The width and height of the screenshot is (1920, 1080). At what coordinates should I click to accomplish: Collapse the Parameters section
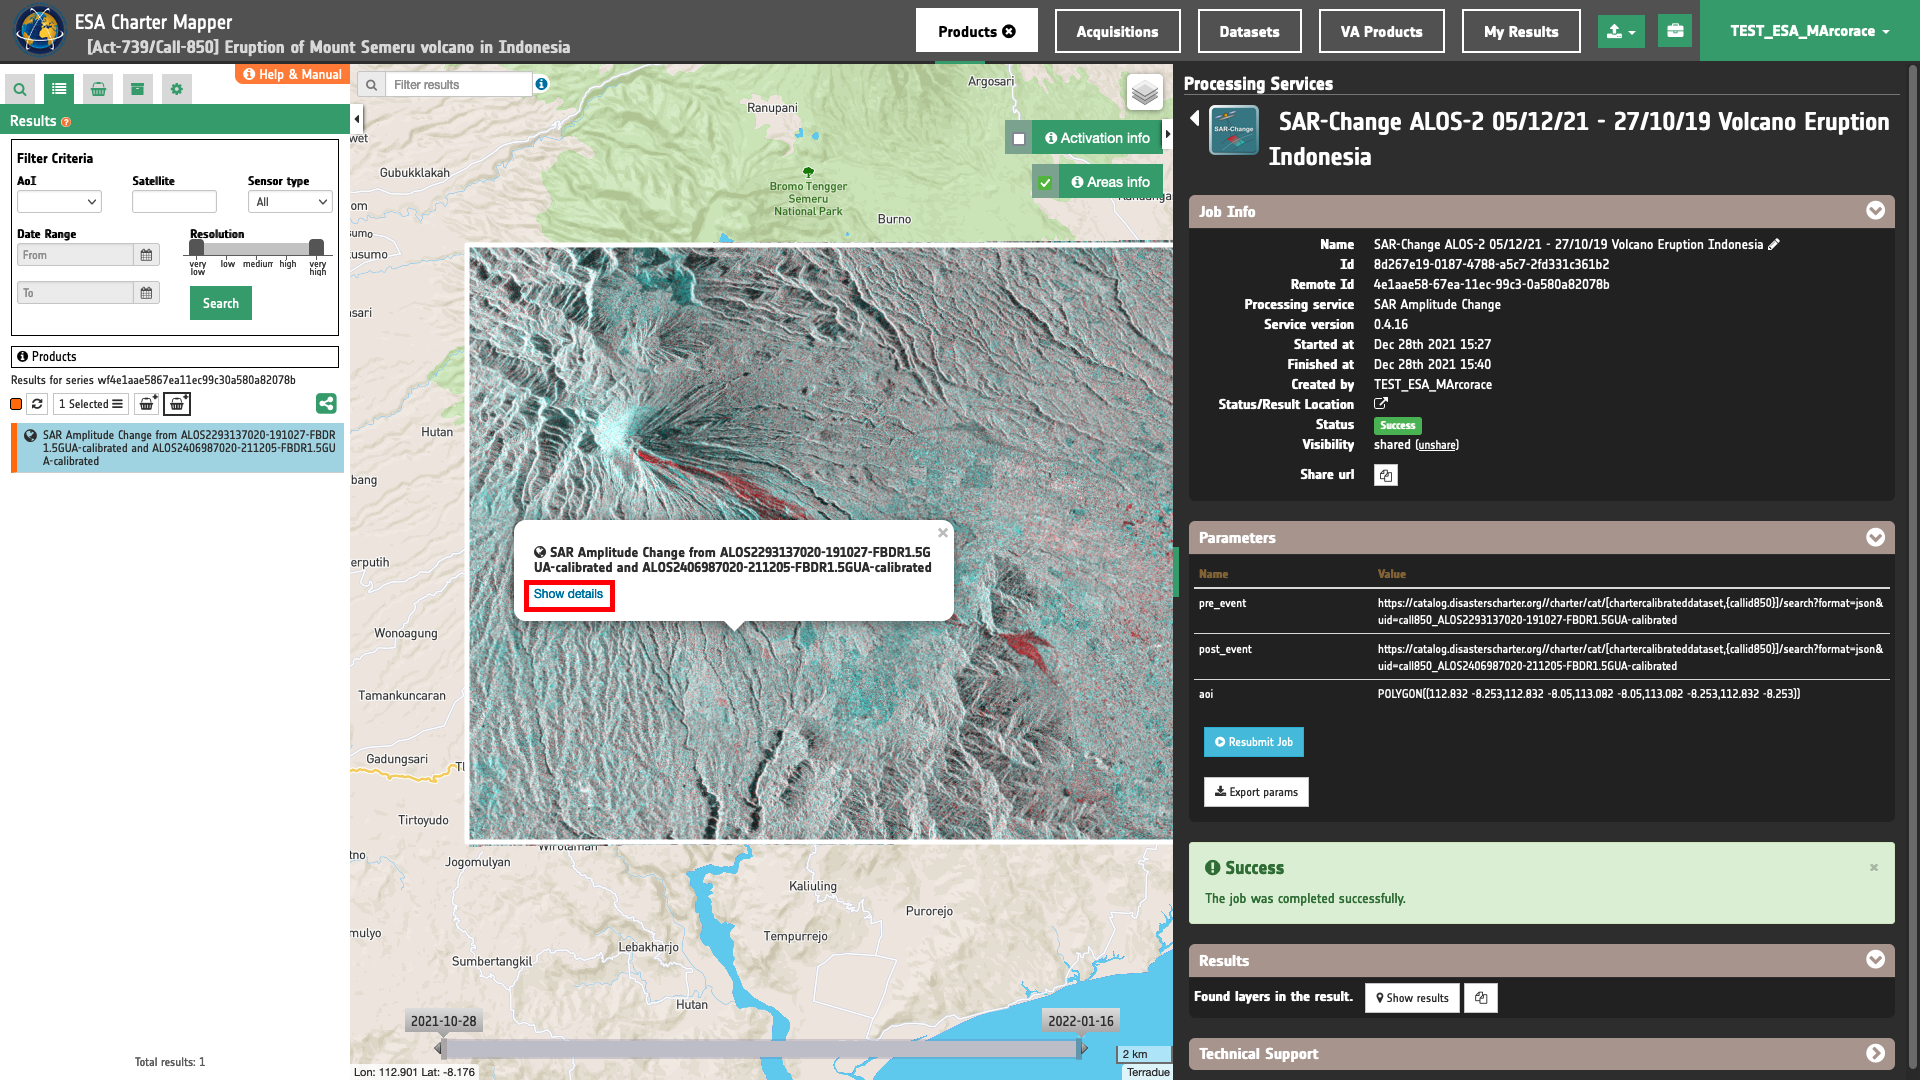[1875, 537]
